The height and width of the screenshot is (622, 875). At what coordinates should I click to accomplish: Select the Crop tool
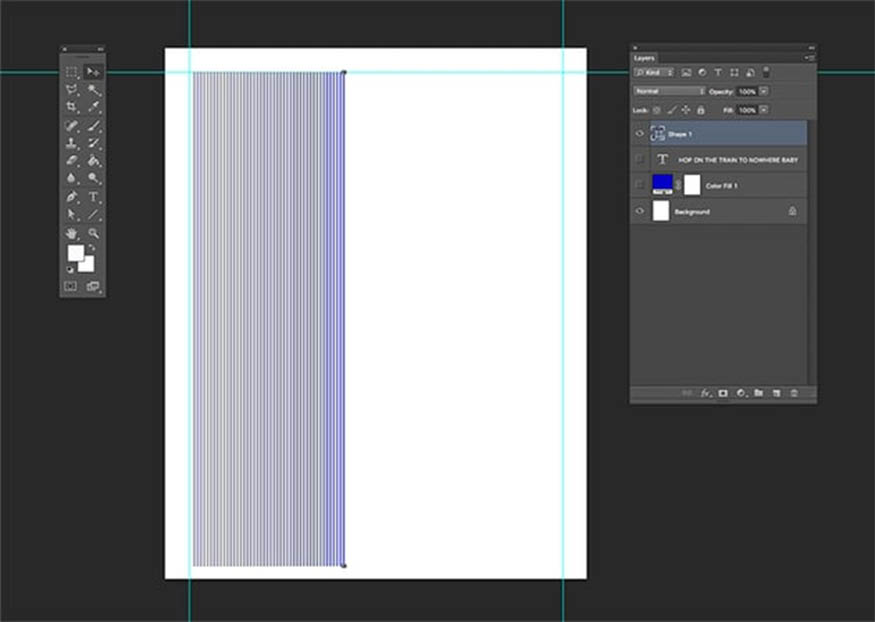click(71, 107)
